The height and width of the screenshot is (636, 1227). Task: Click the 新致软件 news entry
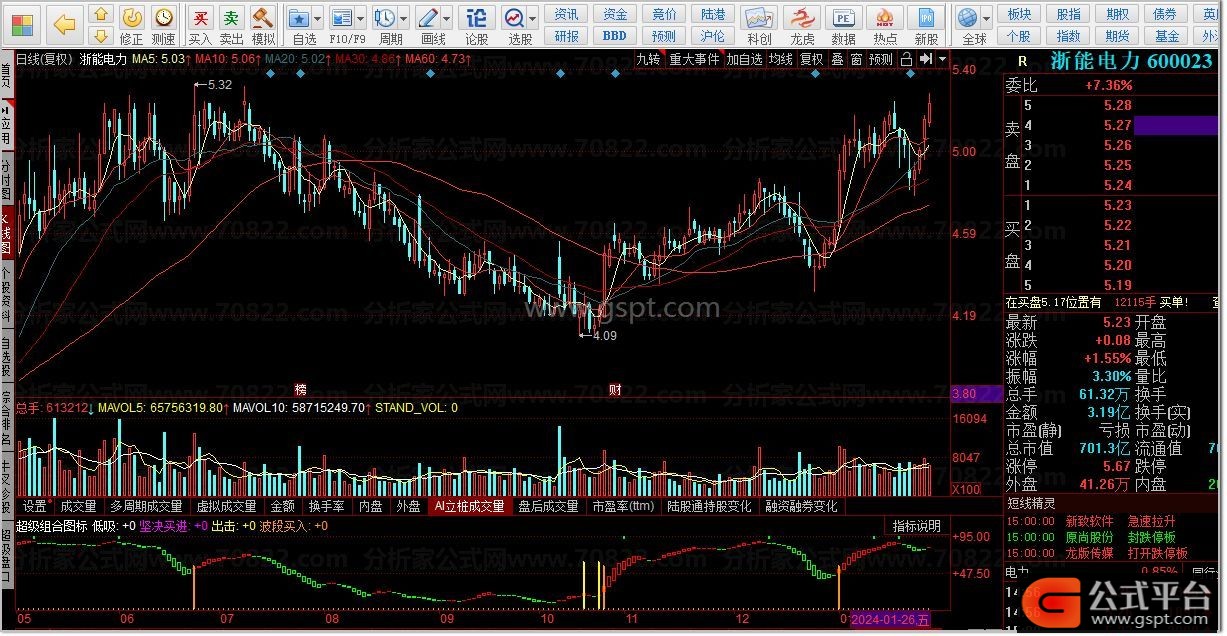tap(1089, 521)
